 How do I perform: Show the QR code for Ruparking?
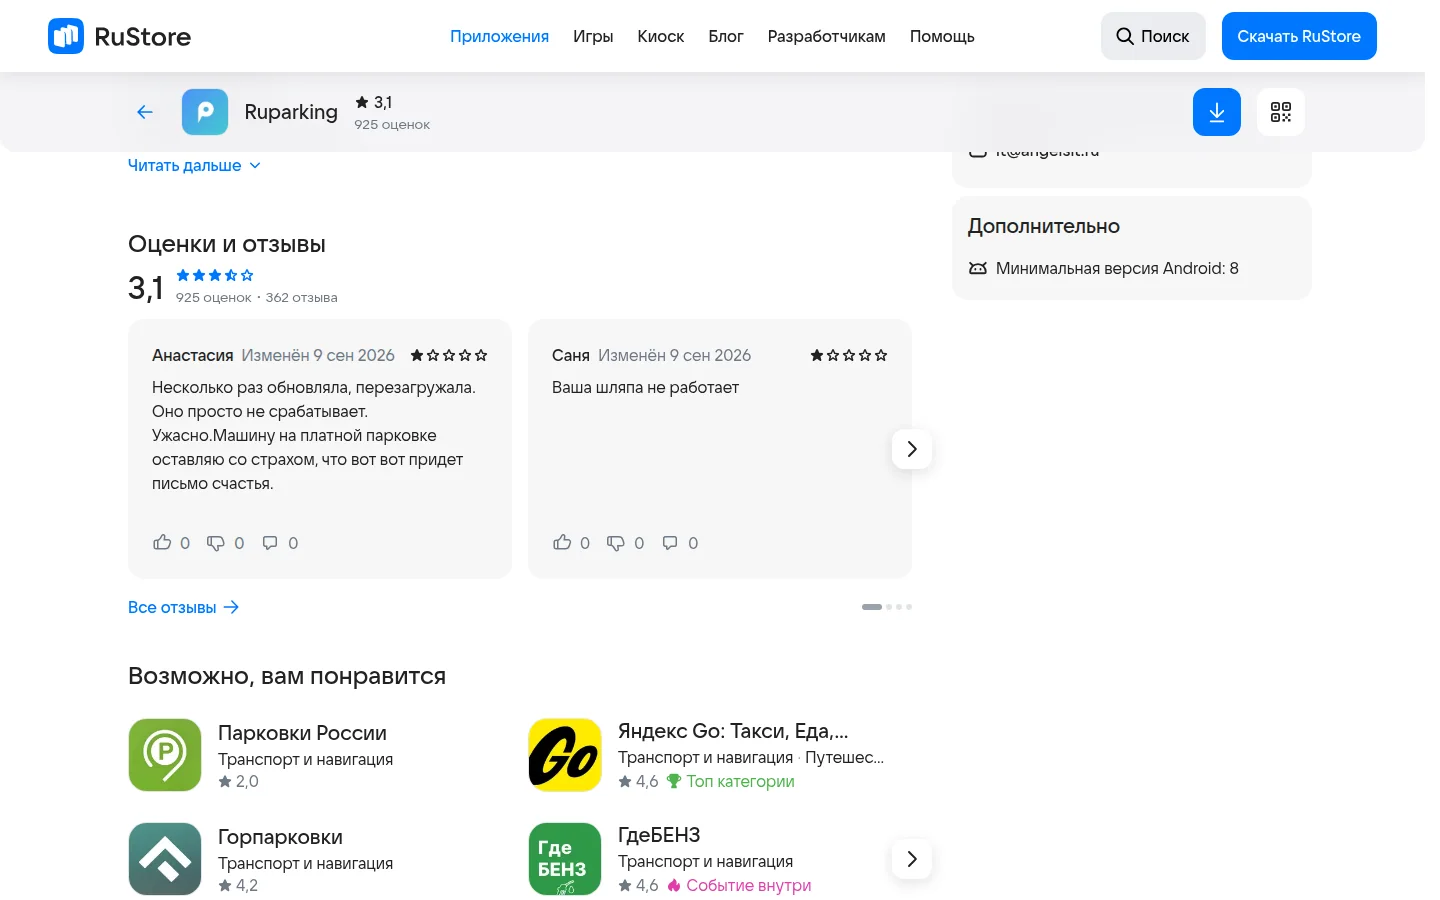pos(1281,112)
